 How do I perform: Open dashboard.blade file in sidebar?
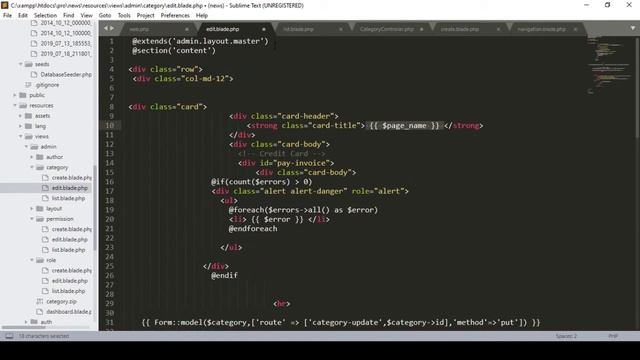[x=69, y=311]
